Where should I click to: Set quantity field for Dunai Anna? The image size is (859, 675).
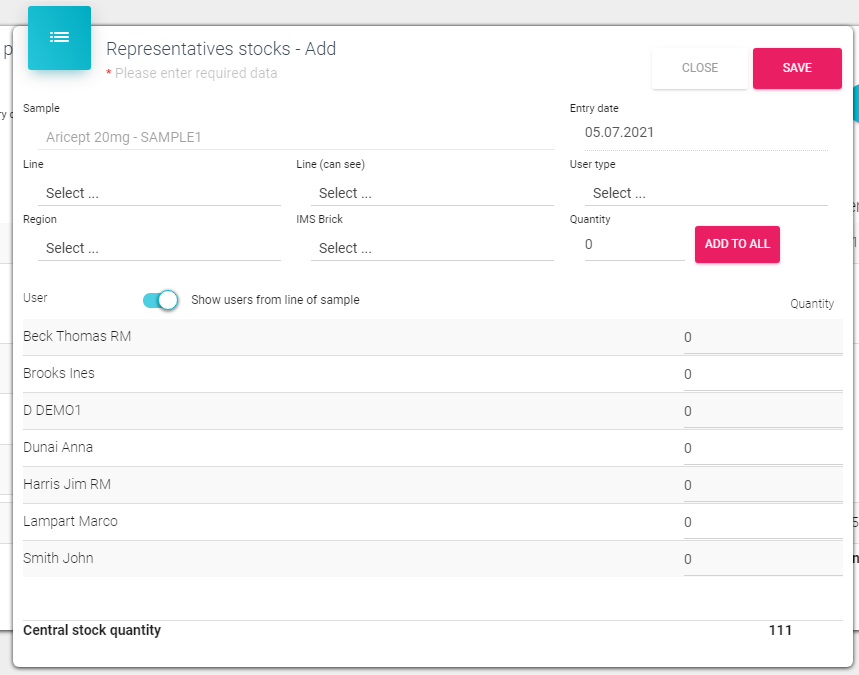coord(762,449)
